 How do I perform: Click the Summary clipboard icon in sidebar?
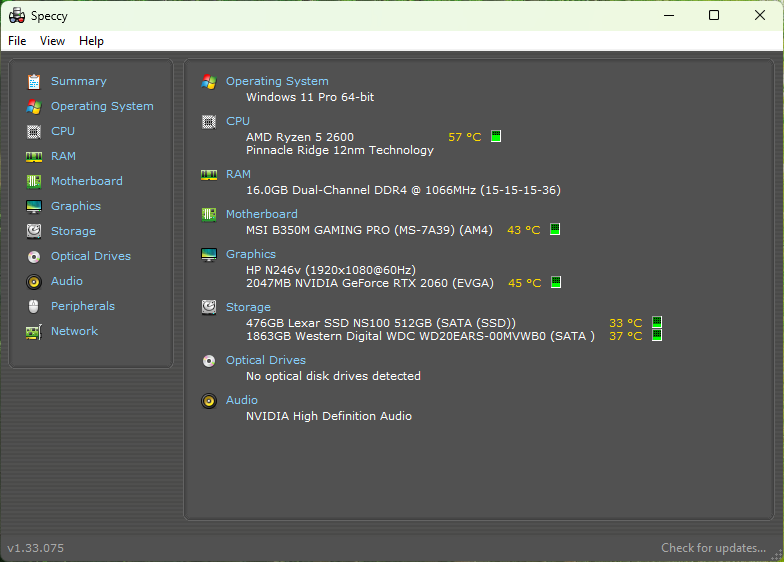(x=34, y=81)
